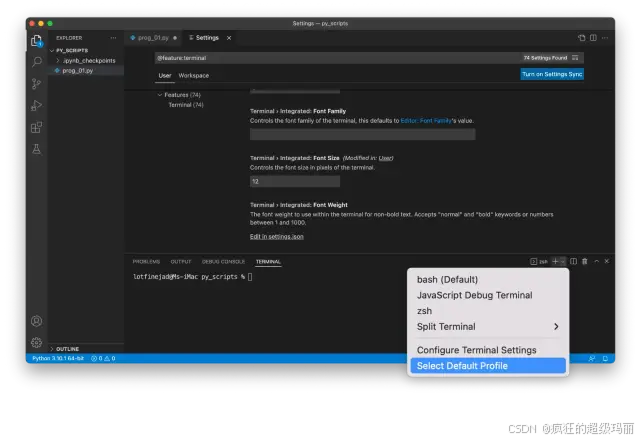640x440 pixels.
Task: Click the terminal prompt area
Action: pyautogui.click(x=193, y=277)
